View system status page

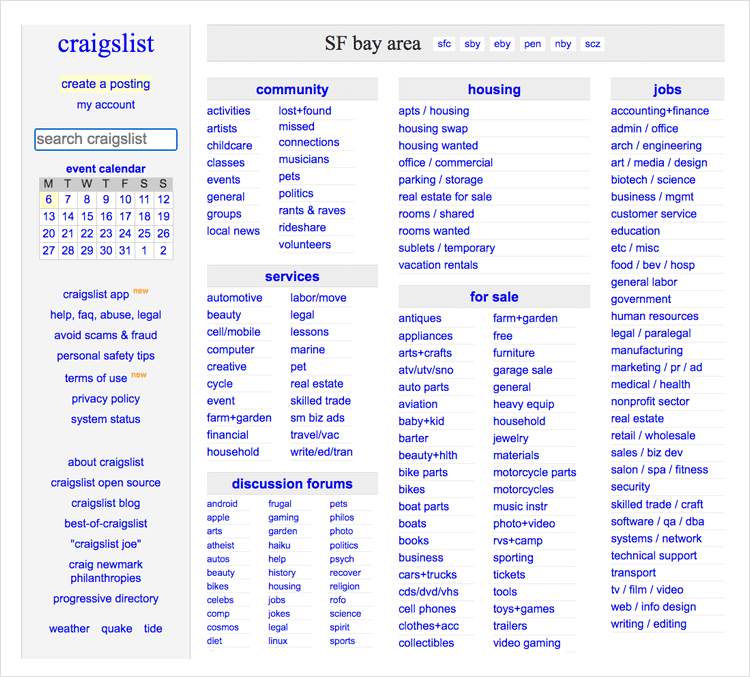pos(106,419)
